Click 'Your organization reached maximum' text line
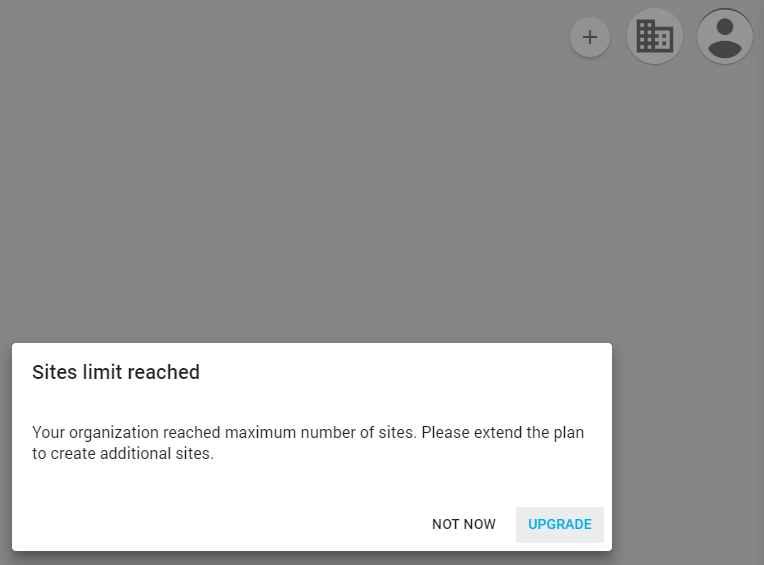This screenshot has width=764, height=565. coord(308,433)
